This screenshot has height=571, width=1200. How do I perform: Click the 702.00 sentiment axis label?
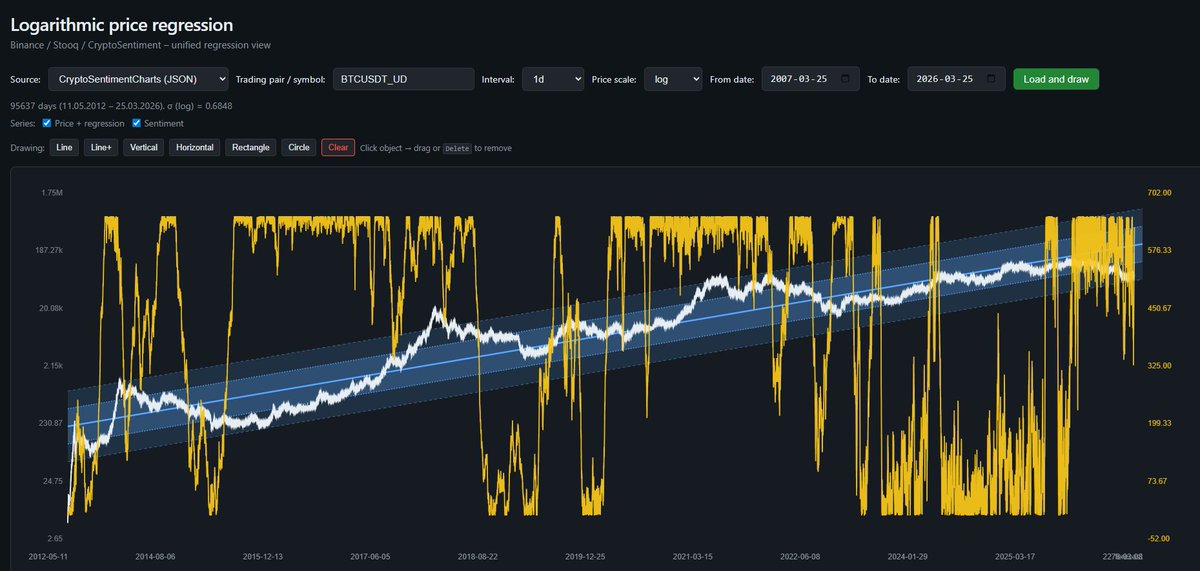[x=1158, y=192]
